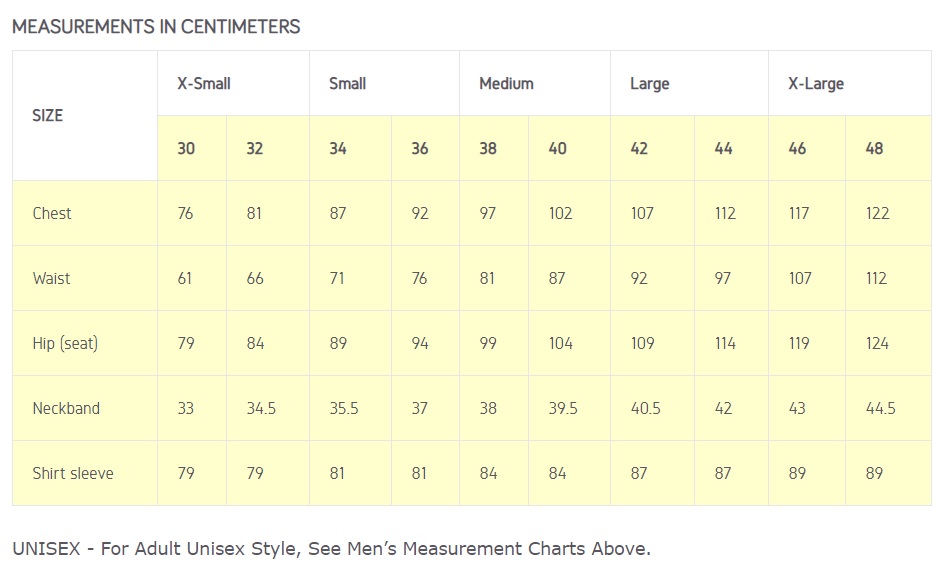This screenshot has width=947, height=581.
Task: Select the X-Large size column header
Action: [x=815, y=84]
